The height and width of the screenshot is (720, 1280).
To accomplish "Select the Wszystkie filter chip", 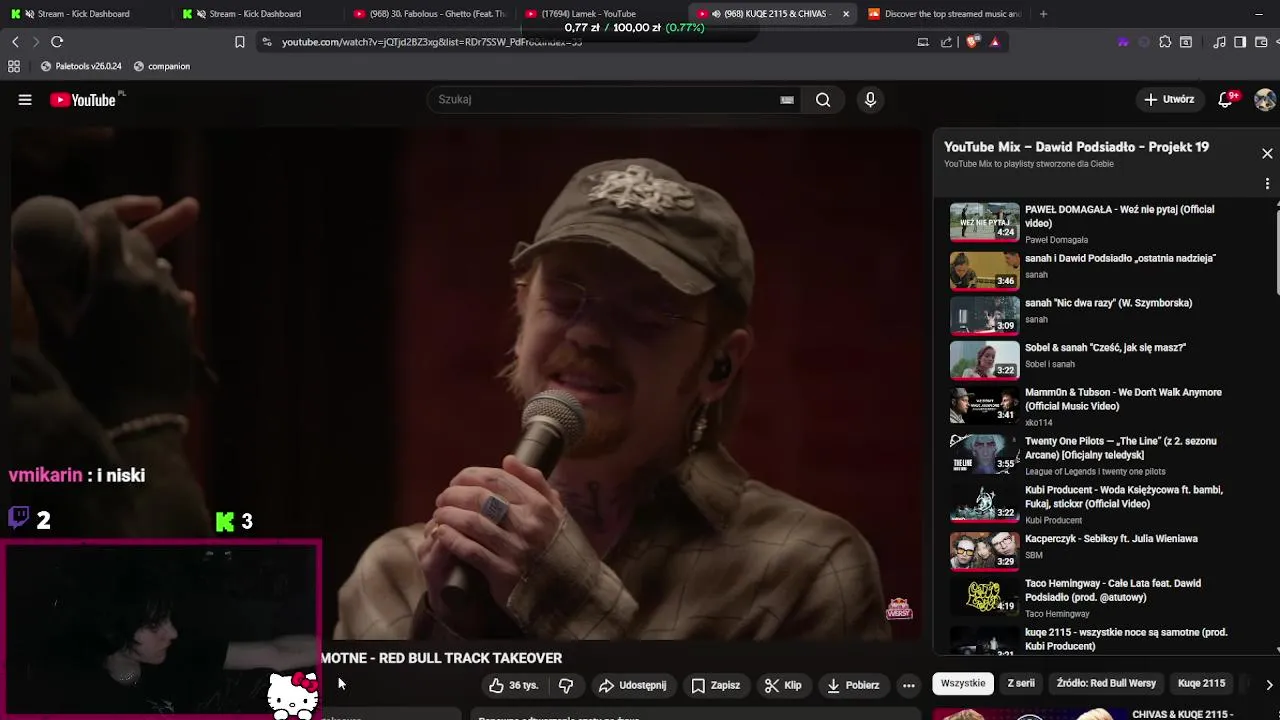I will tap(963, 683).
